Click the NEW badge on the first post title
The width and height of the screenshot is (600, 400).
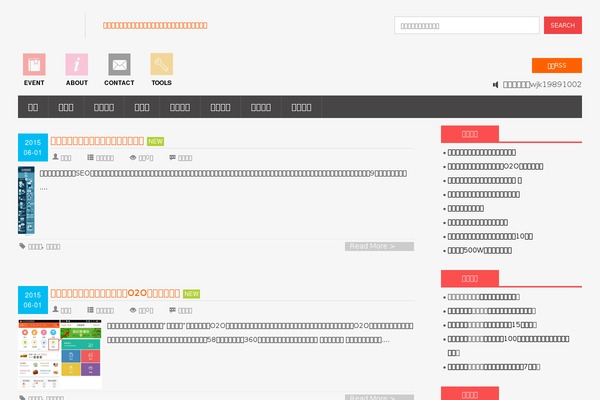click(x=155, y=141)
